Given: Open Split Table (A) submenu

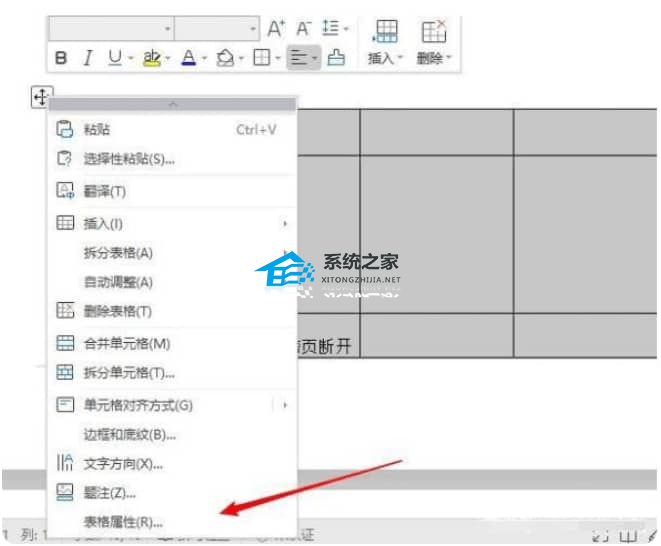Looking at the screenshot, I should [x=173, y=253].
